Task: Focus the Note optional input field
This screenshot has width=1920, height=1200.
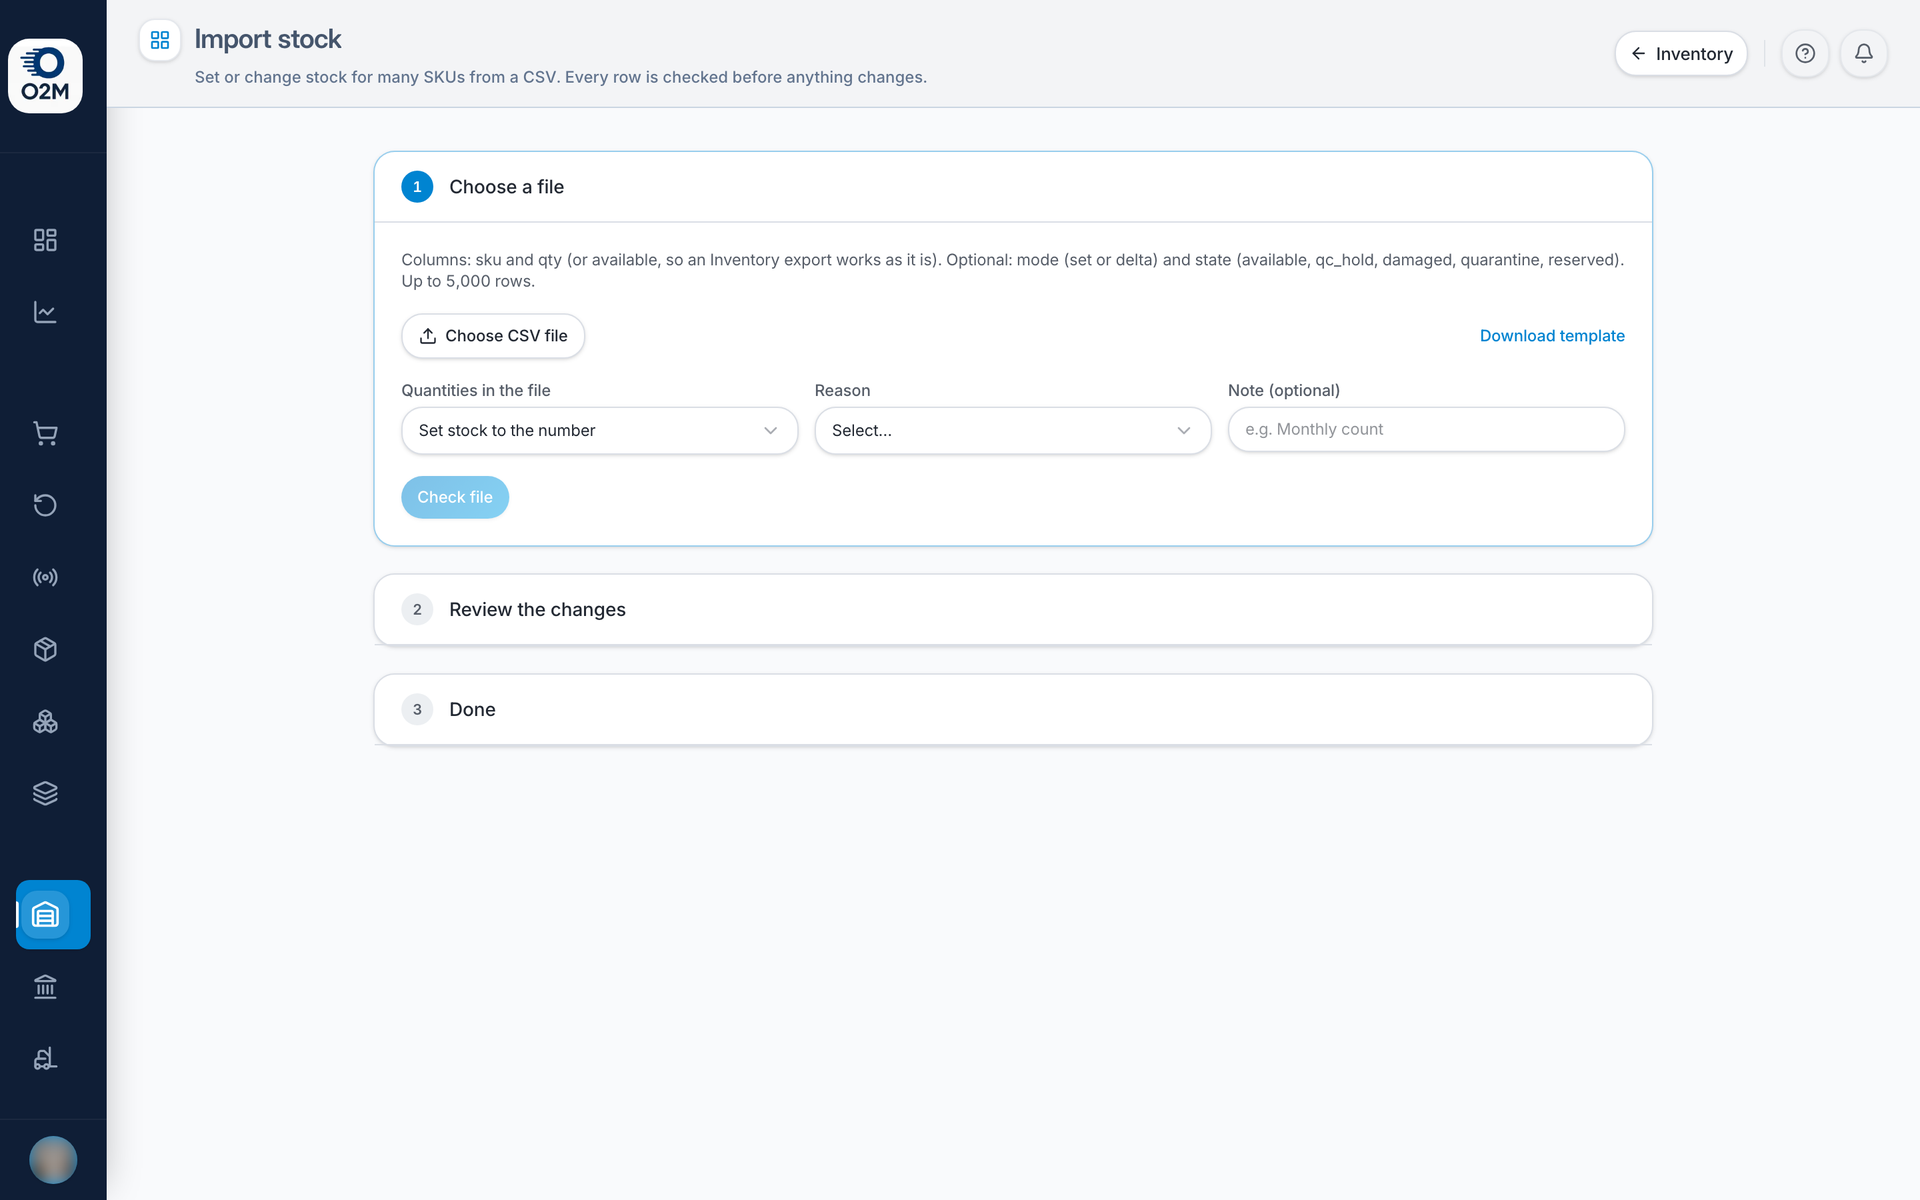Action: coord(1426,429)
